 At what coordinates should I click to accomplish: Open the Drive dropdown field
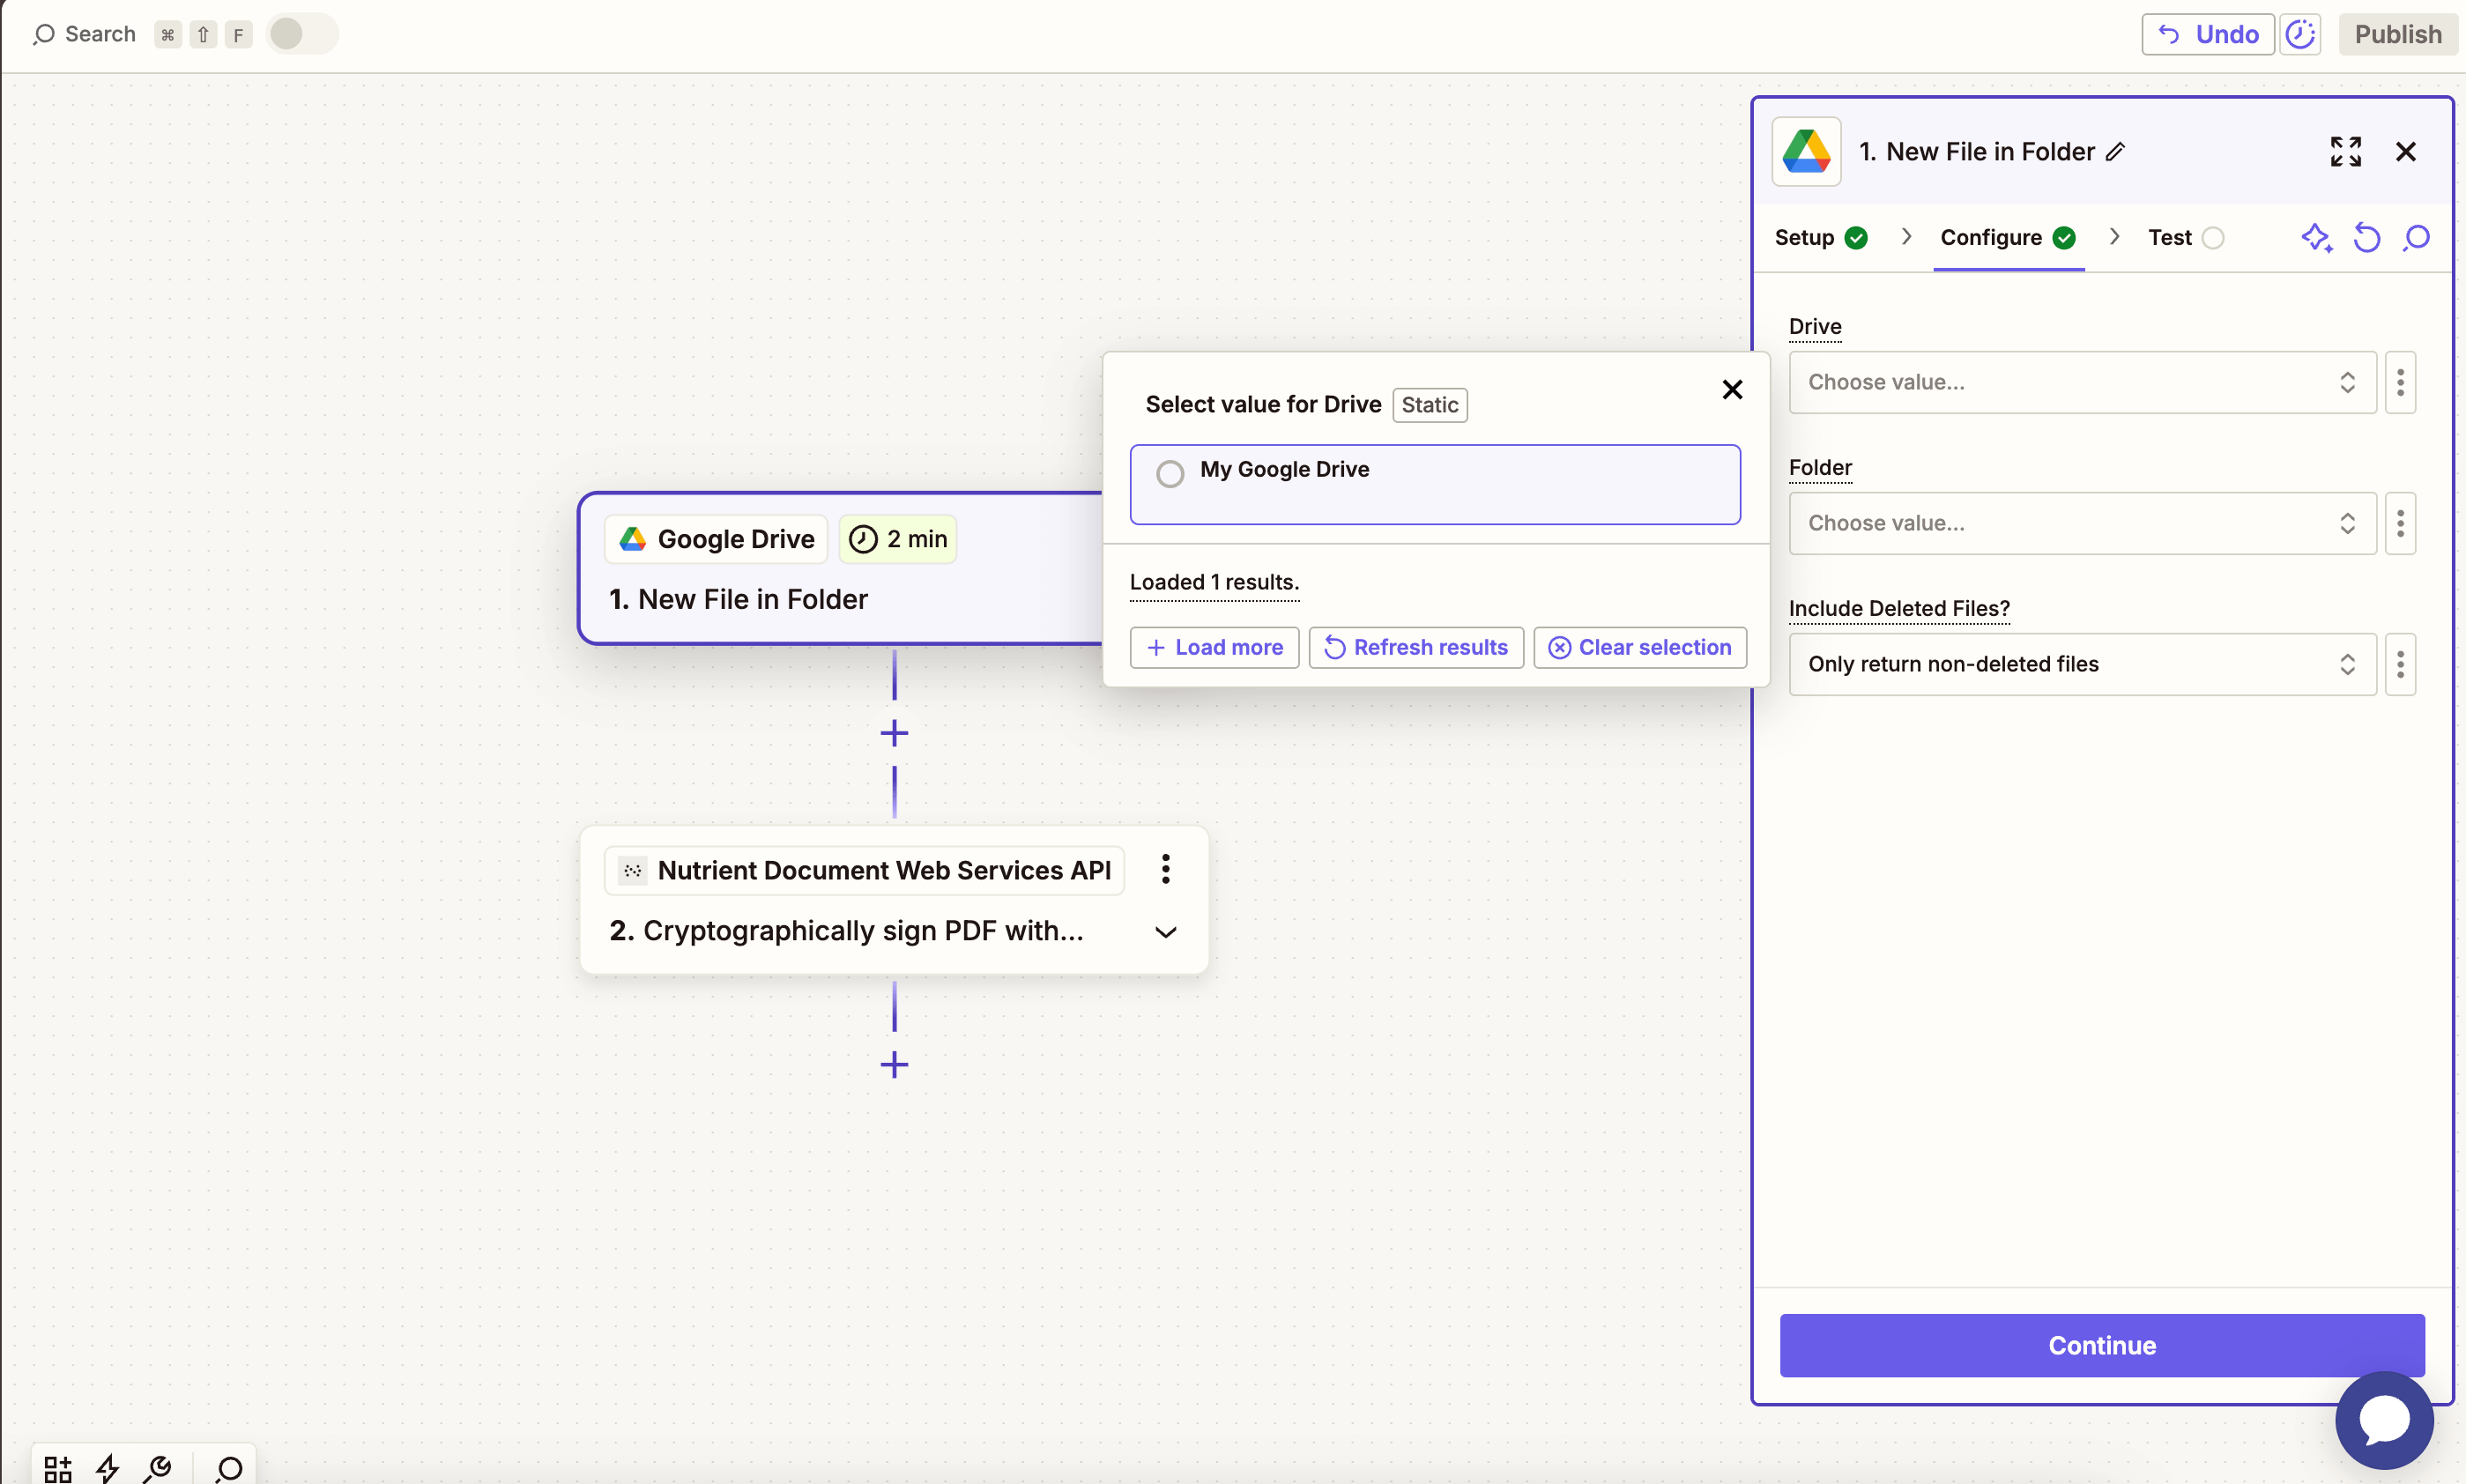(x=2082, y=382)
